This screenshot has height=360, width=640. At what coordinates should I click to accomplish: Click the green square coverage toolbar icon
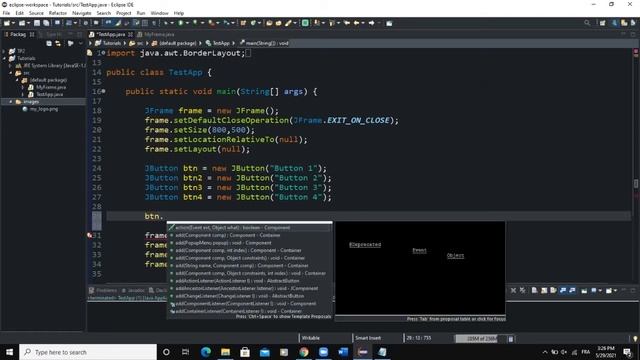305,23
